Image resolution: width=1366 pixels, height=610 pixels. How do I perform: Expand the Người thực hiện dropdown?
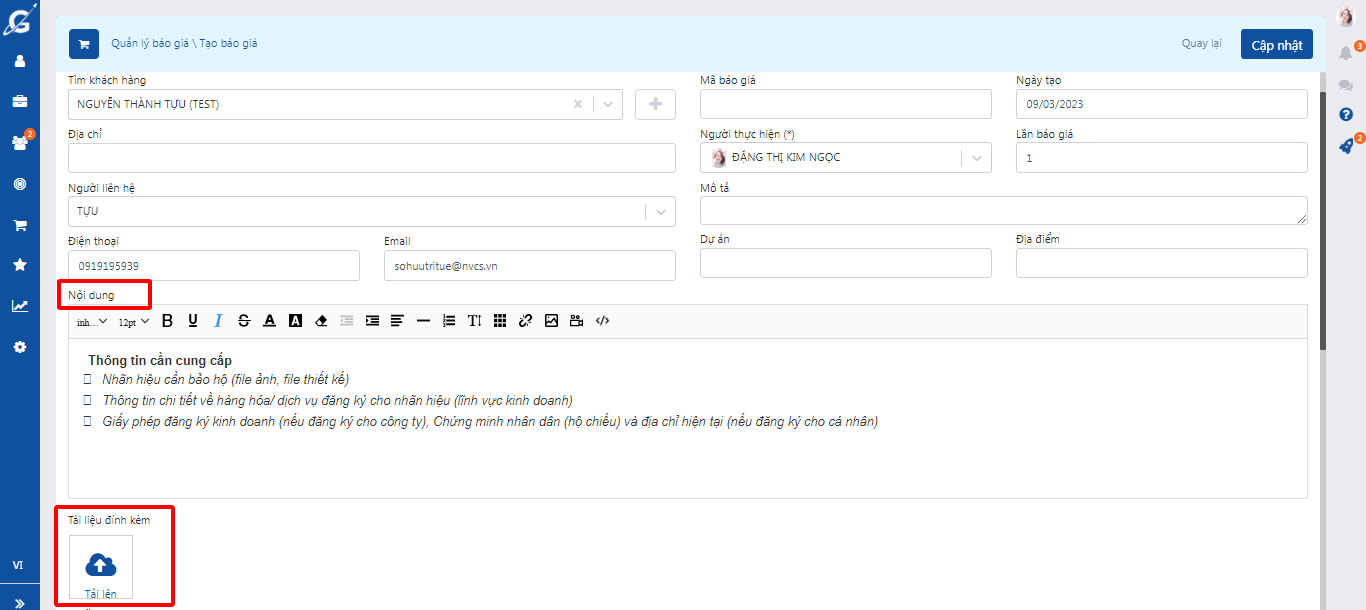tap(976, 158)
